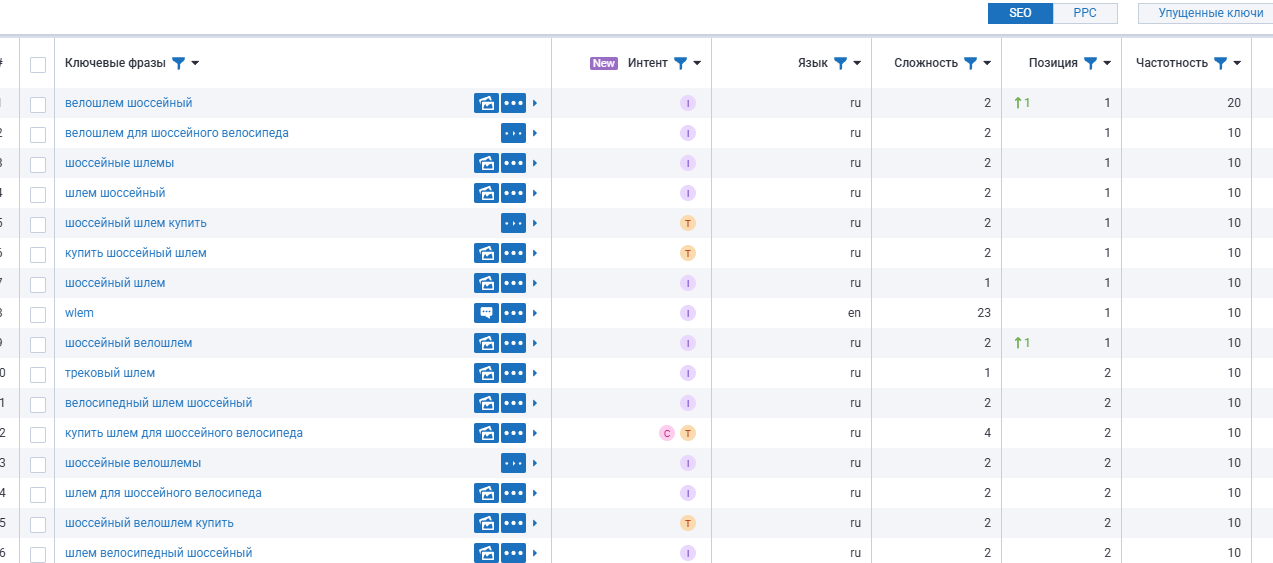Expand sort dropdown arrow of Язык column
This screenshot has width=1273, height=563.
point(857,63)
